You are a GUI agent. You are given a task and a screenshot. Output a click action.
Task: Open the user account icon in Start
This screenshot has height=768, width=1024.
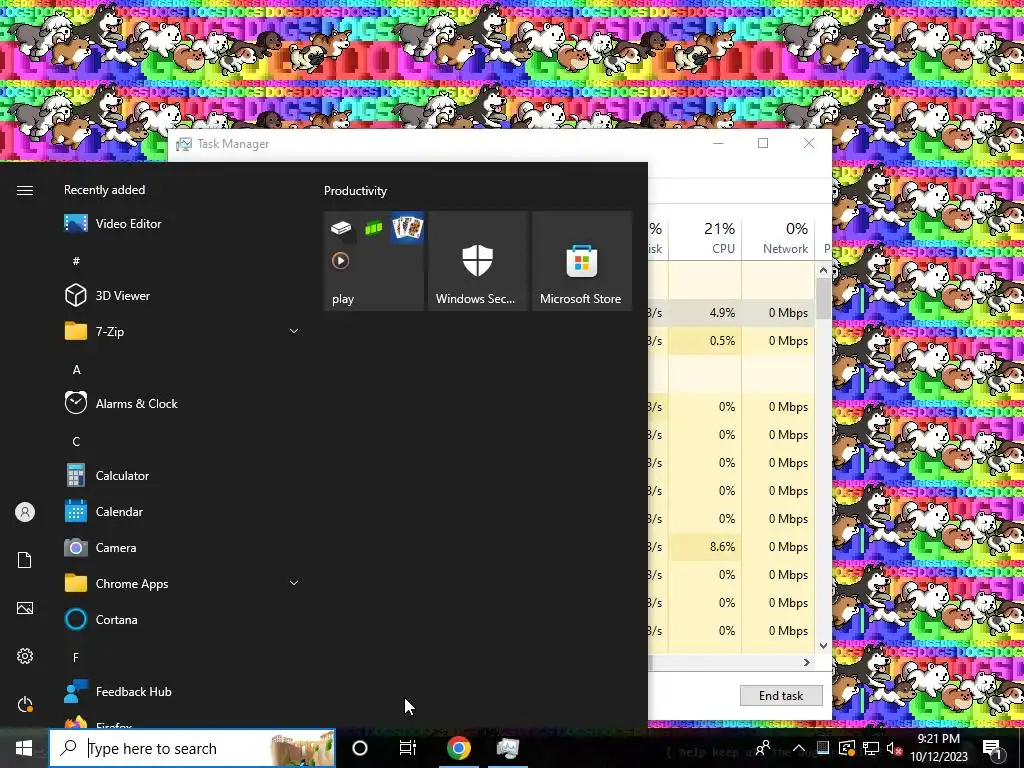pyautogui.click(x=25, y=512)
